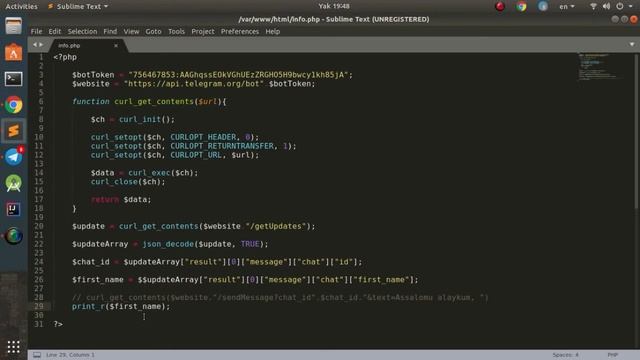640x360 pixels.
Task: Select the Sublime Text dock icon
Action: point(13,131)
